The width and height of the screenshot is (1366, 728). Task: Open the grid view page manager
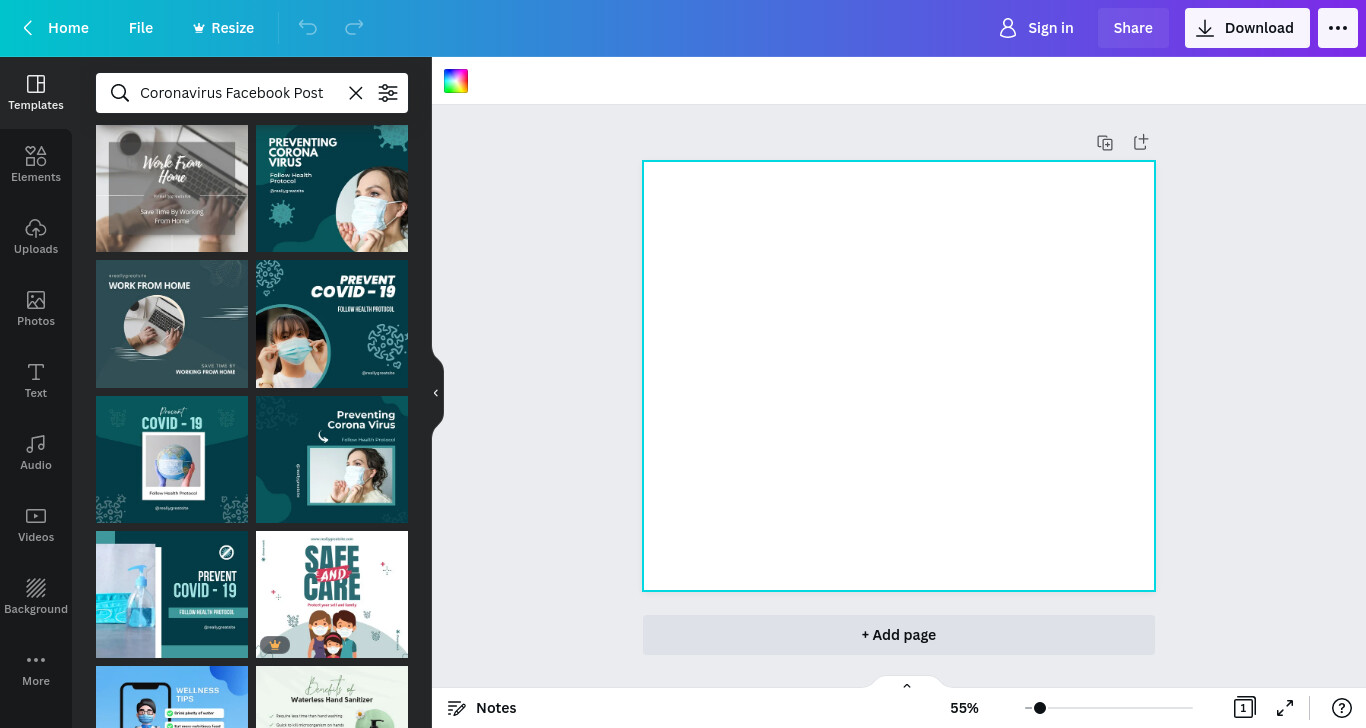[1244, 708]
